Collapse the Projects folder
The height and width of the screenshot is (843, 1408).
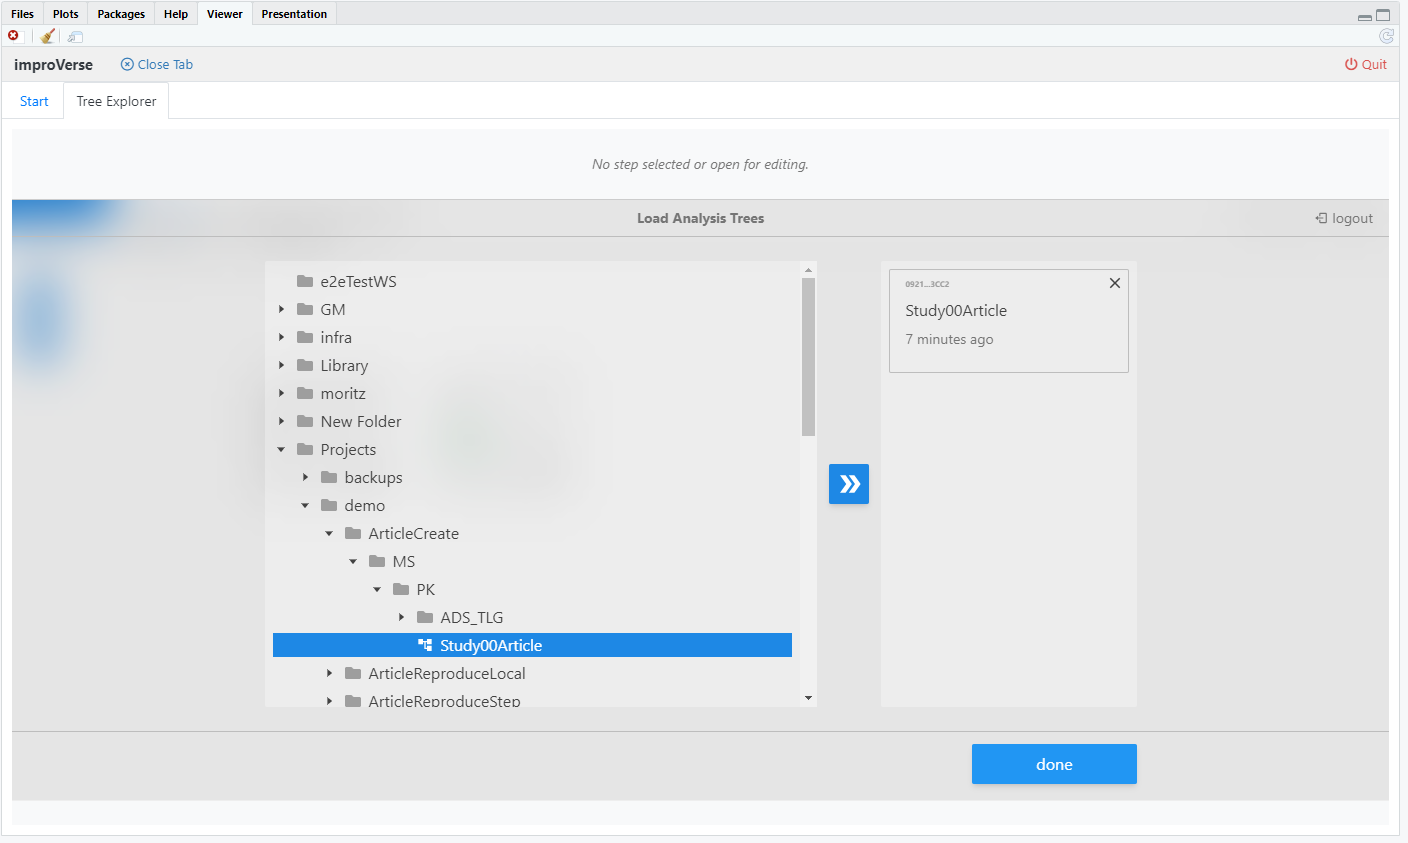tap(281, 450)
